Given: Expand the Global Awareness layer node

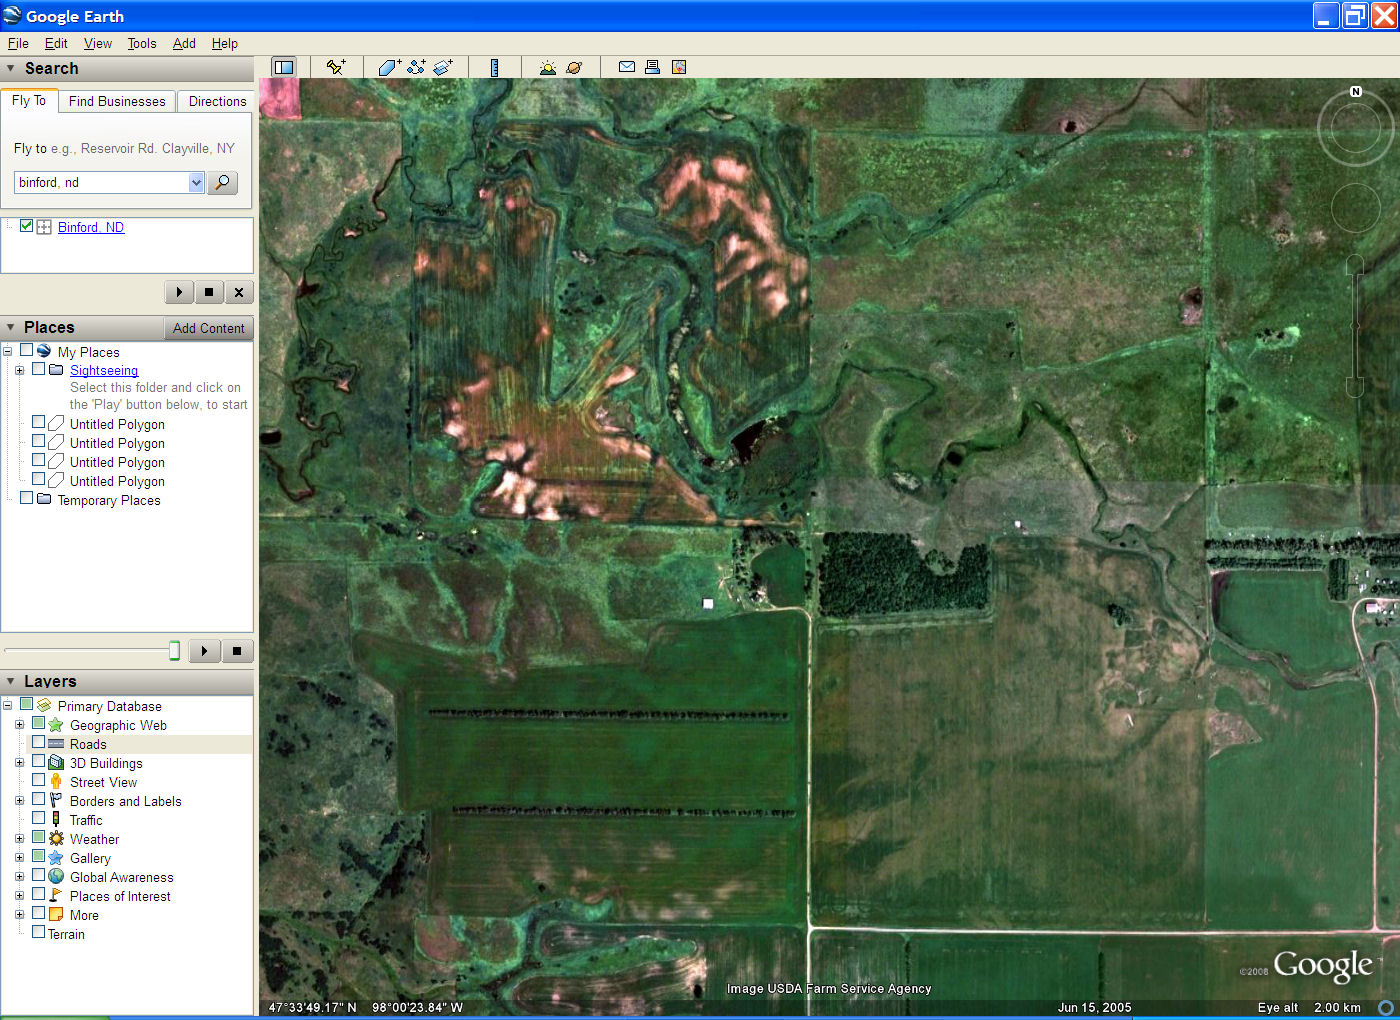Looking at the screenshot, I should coord(19,877).
